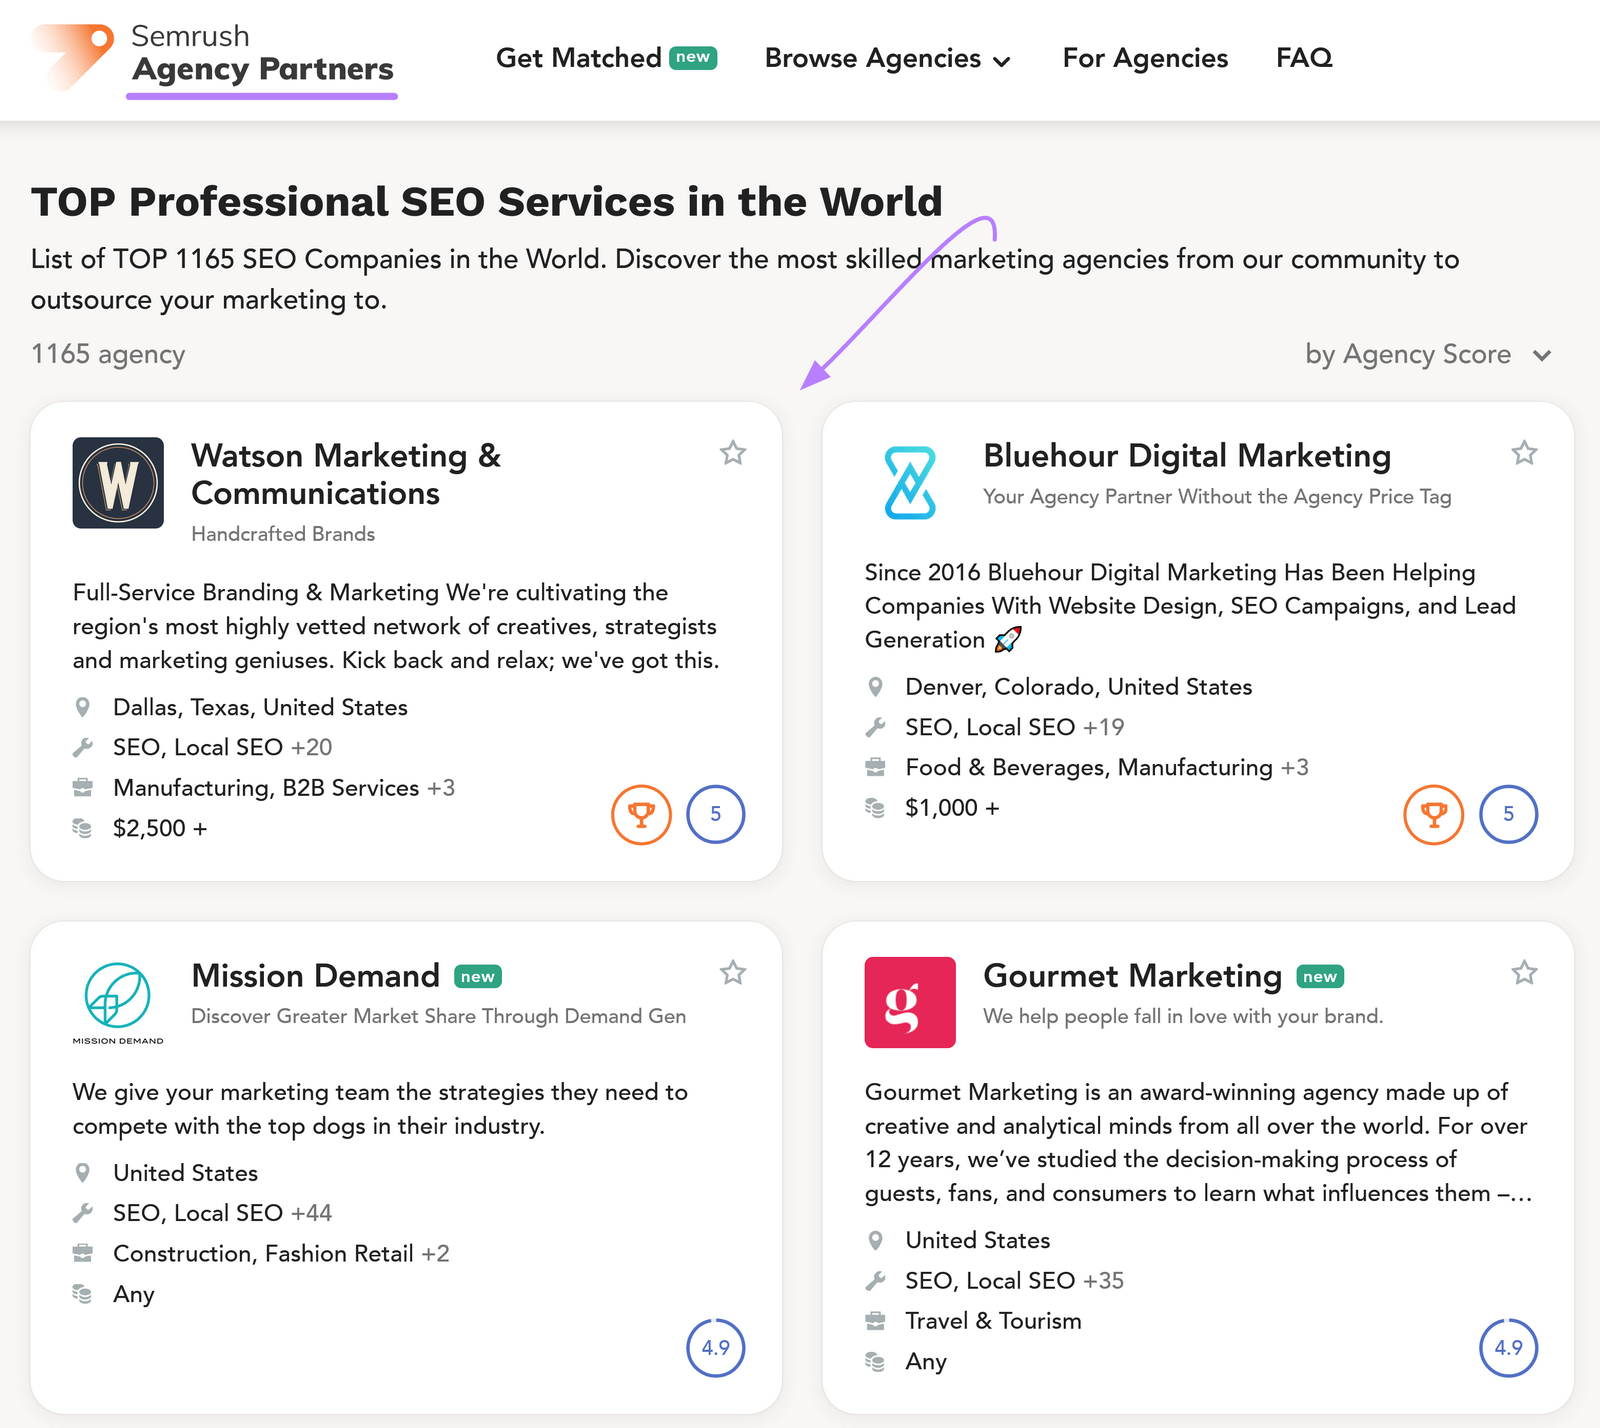Star the Bluehour Digital Marketing agency
1600x1428 pixels.
[1524, 453]
